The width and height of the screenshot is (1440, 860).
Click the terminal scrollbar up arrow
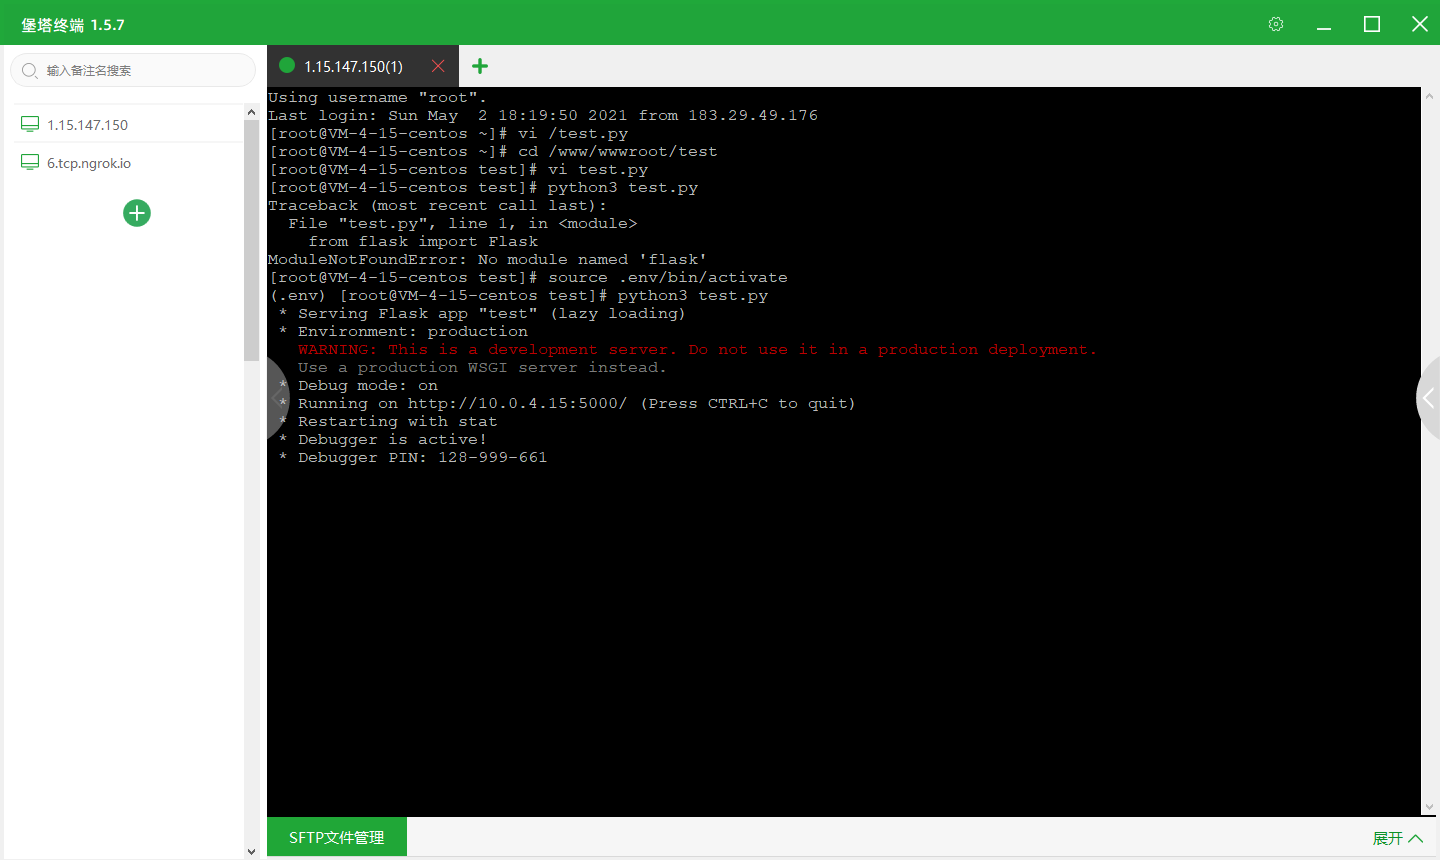[1430, 95]
